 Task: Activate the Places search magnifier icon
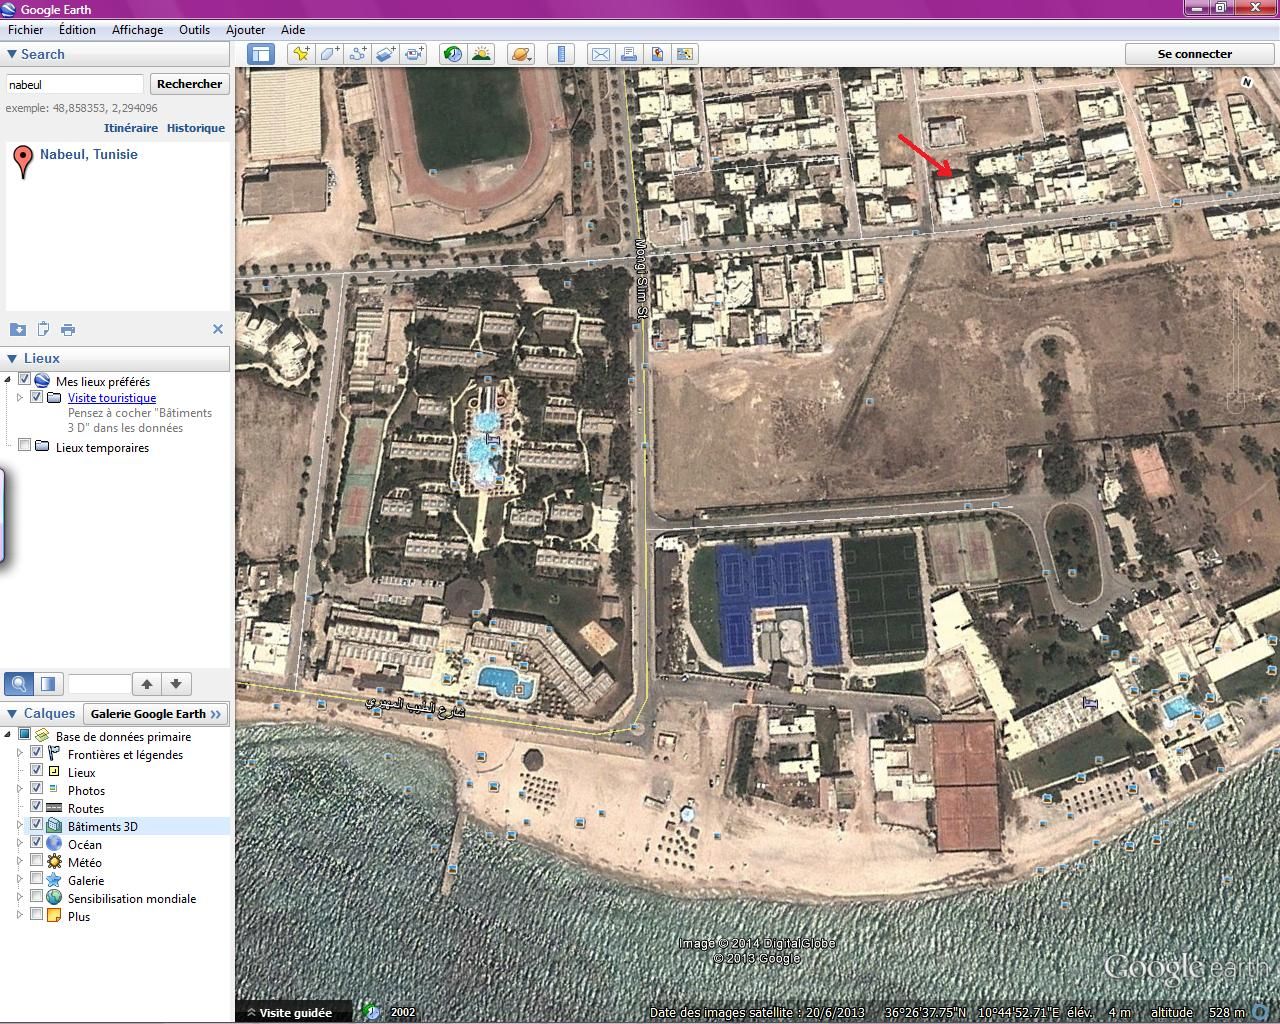pyautogui.click(x=18, y=684)
